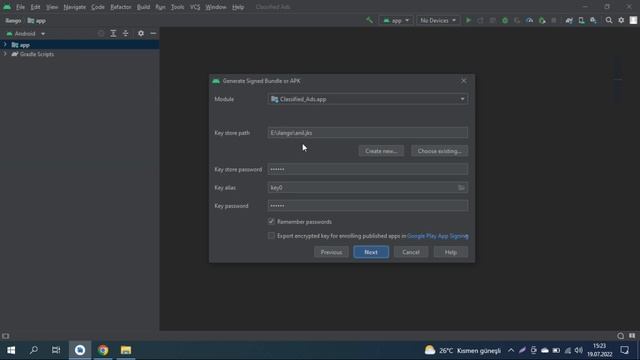Viewport: 640px width, 360px height.
Task: Click the Sync Project with Gradle icon
Action: click(x=569, y=20)
